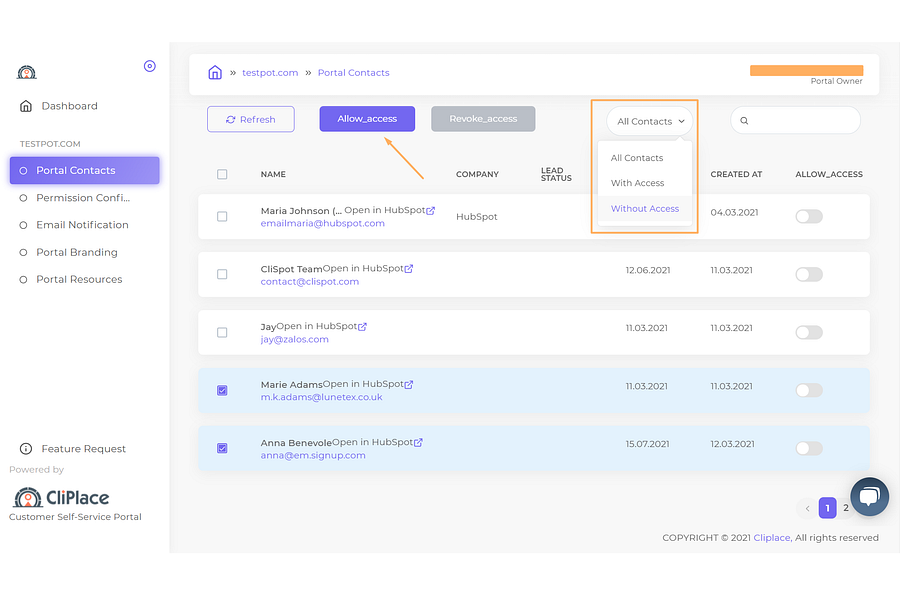Open Portal Branding sidebar item
Viewport: 900px width, 600px height.
pos(76,252)
